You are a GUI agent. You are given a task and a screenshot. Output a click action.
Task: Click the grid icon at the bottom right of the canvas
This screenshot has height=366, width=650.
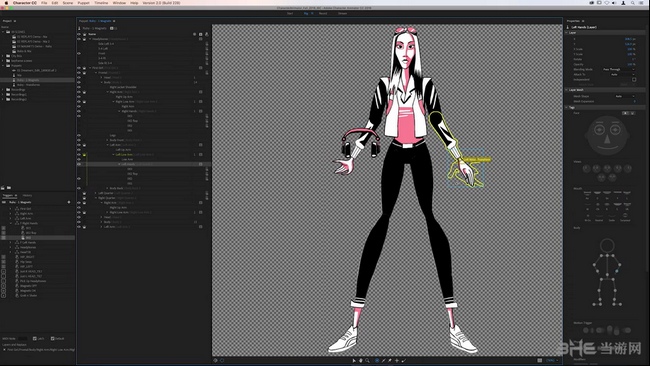[x=539, y=361]
